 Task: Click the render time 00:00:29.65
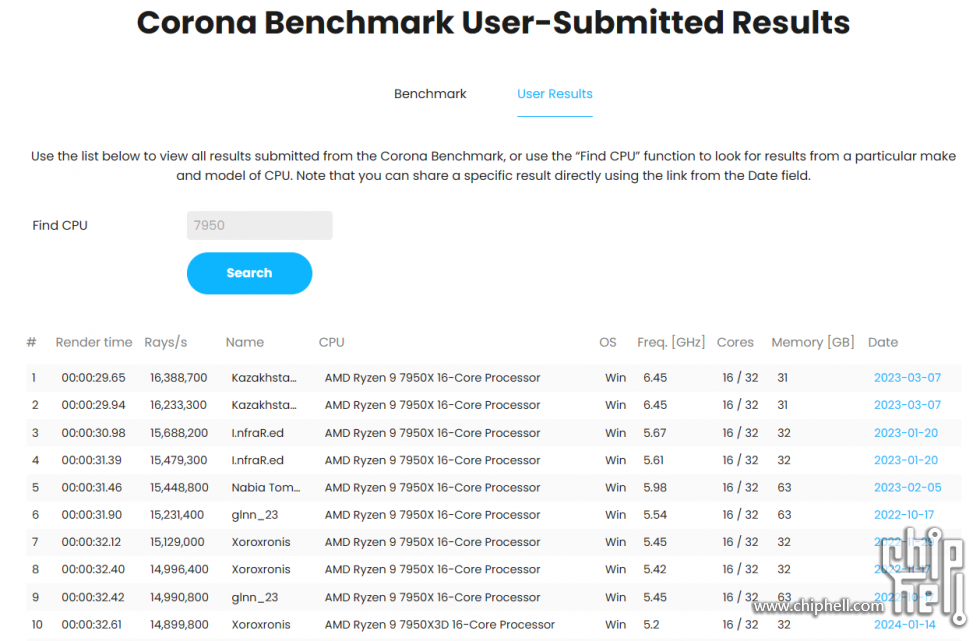(93, 378)
